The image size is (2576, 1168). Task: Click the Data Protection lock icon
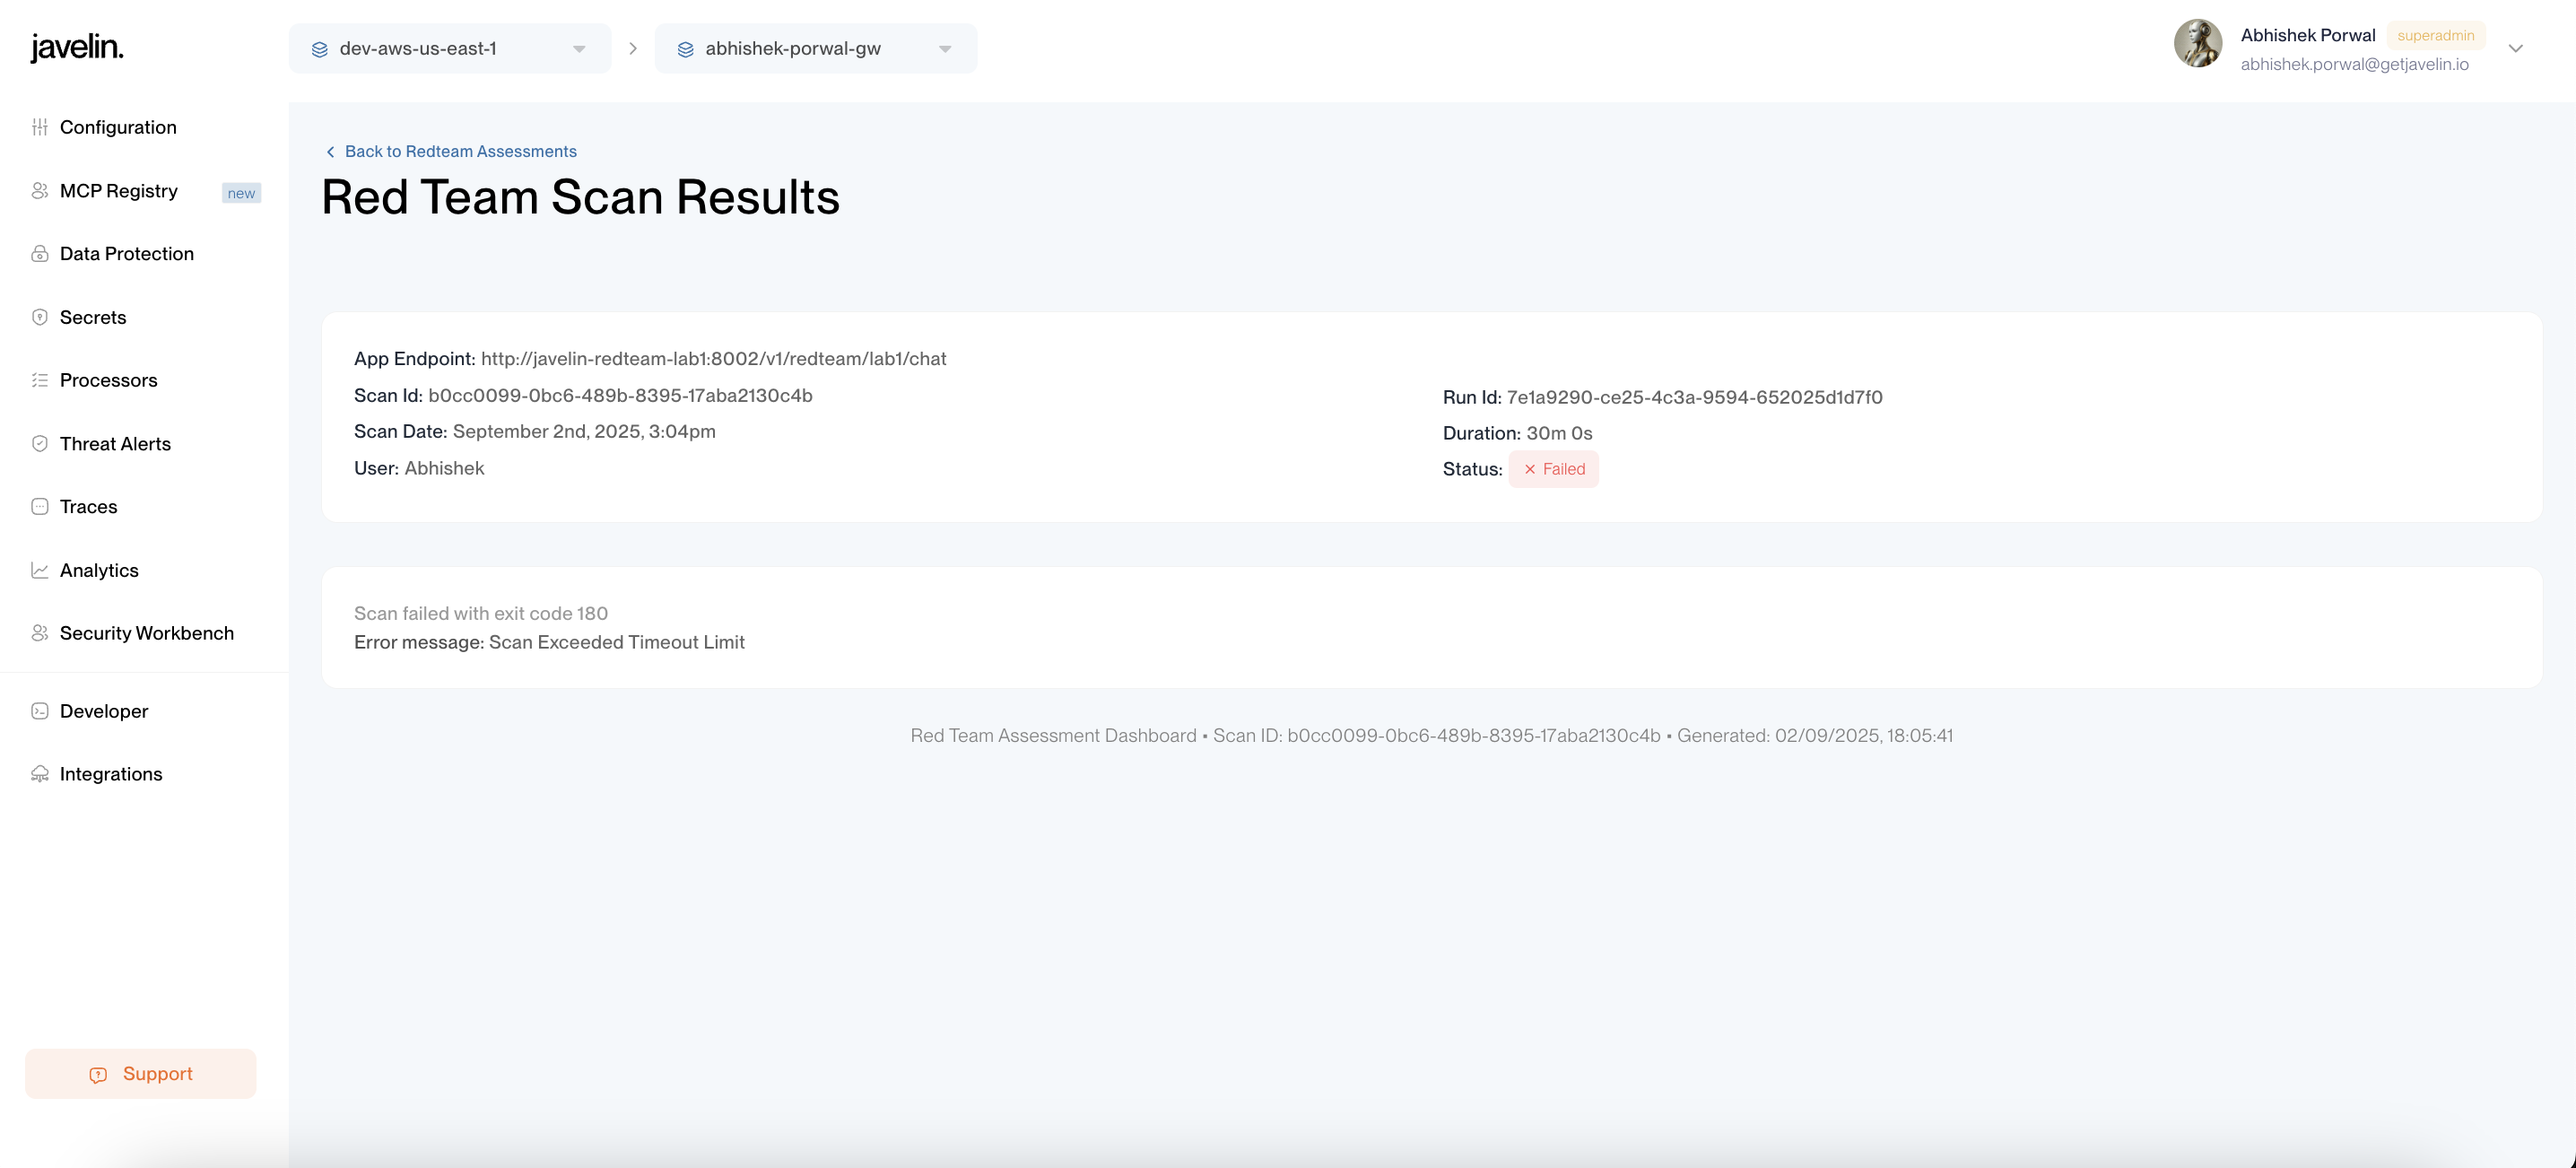coord(40,254)
